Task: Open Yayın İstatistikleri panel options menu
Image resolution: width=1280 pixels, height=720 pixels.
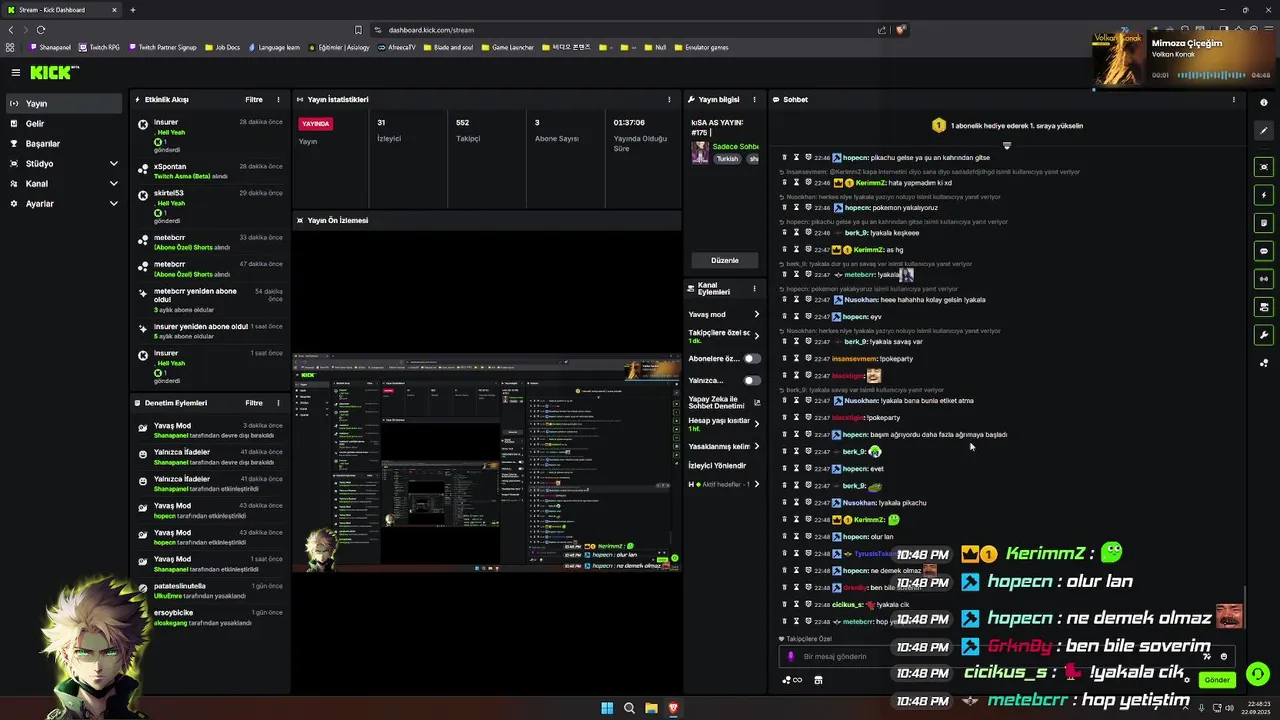Action: click(x=669, y=99)
